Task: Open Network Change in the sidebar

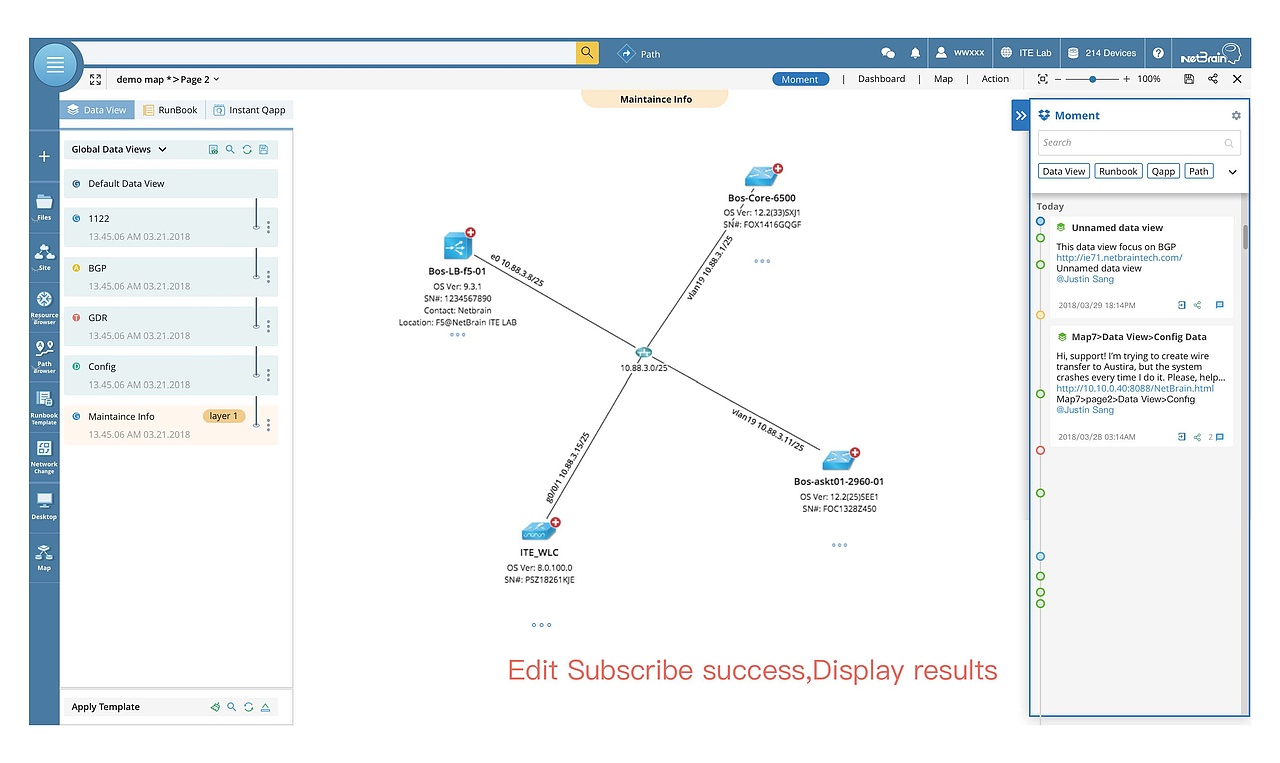Action: tap(44, 457)
